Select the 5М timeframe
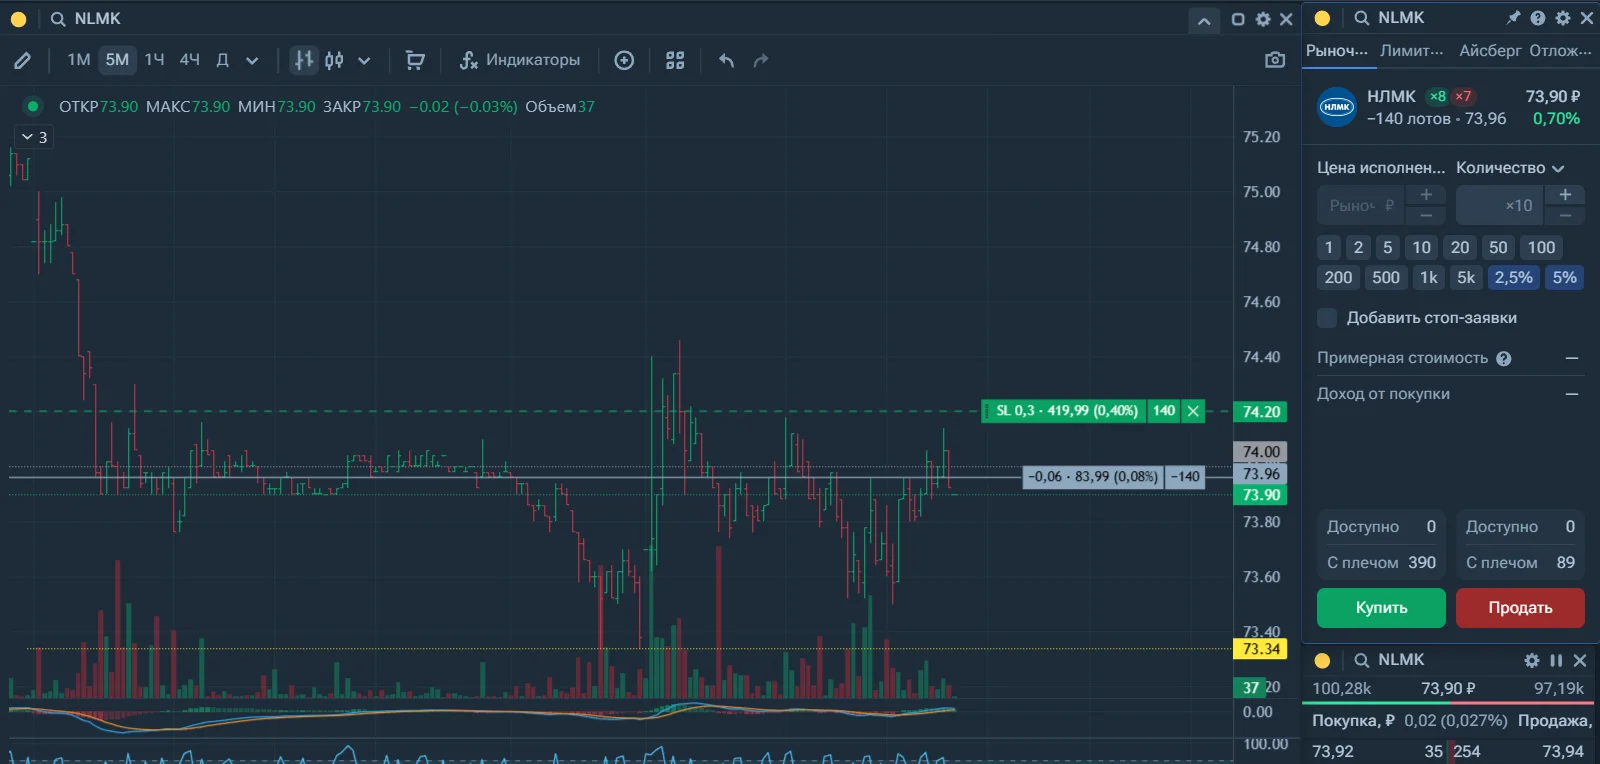The height and width of the screenshot is (764, 1600). click(117, 60)
